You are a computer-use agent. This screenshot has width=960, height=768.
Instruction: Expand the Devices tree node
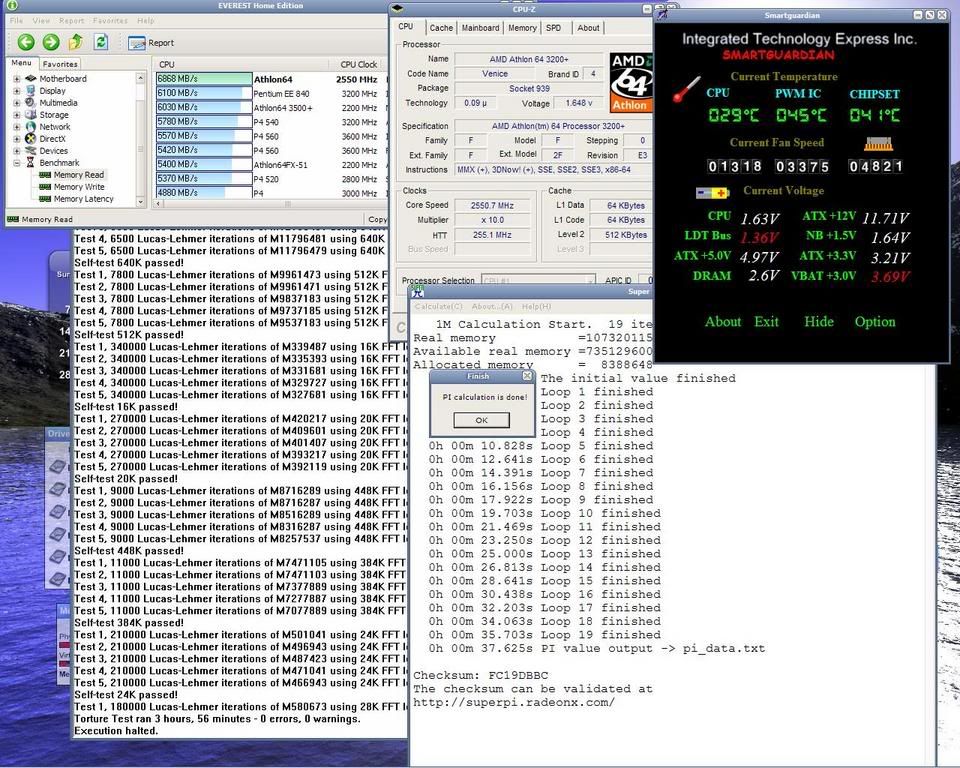17,151
